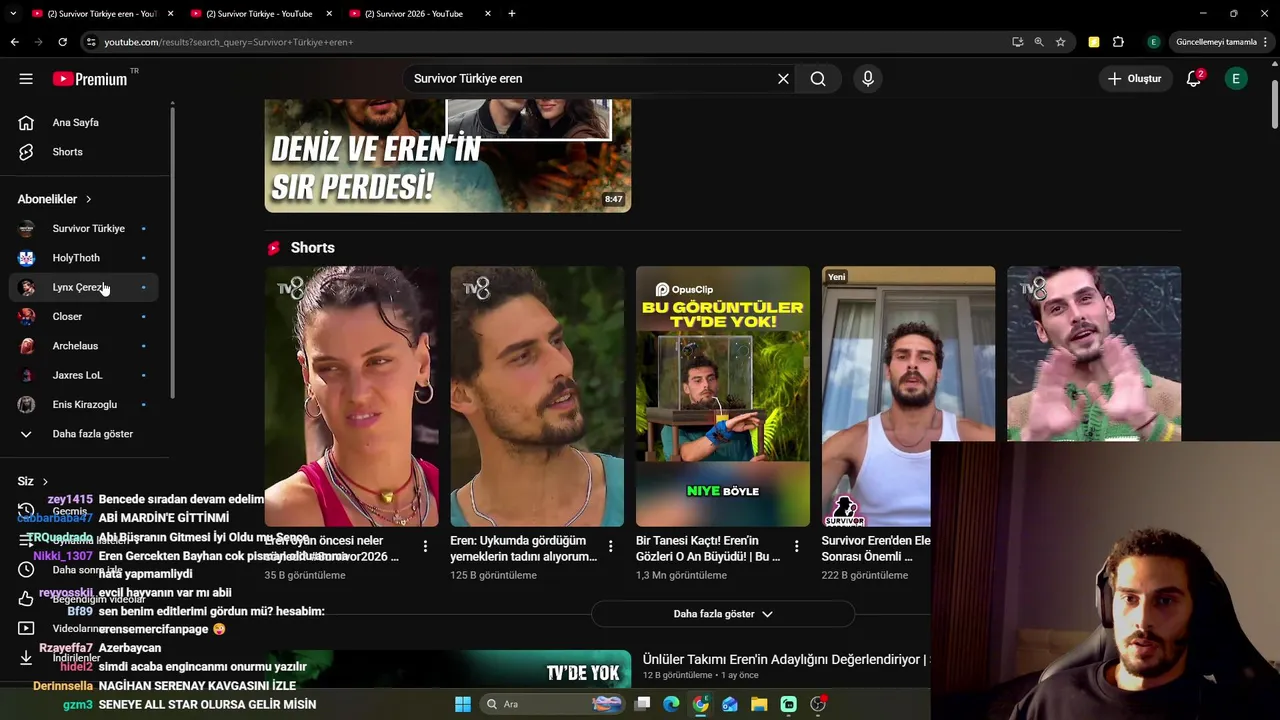The height and width of the screenshot is (720, 1280).
Task: Open Eren Uykumda gördüğüm Short thumbnail
Action: [x=537, y=396]
